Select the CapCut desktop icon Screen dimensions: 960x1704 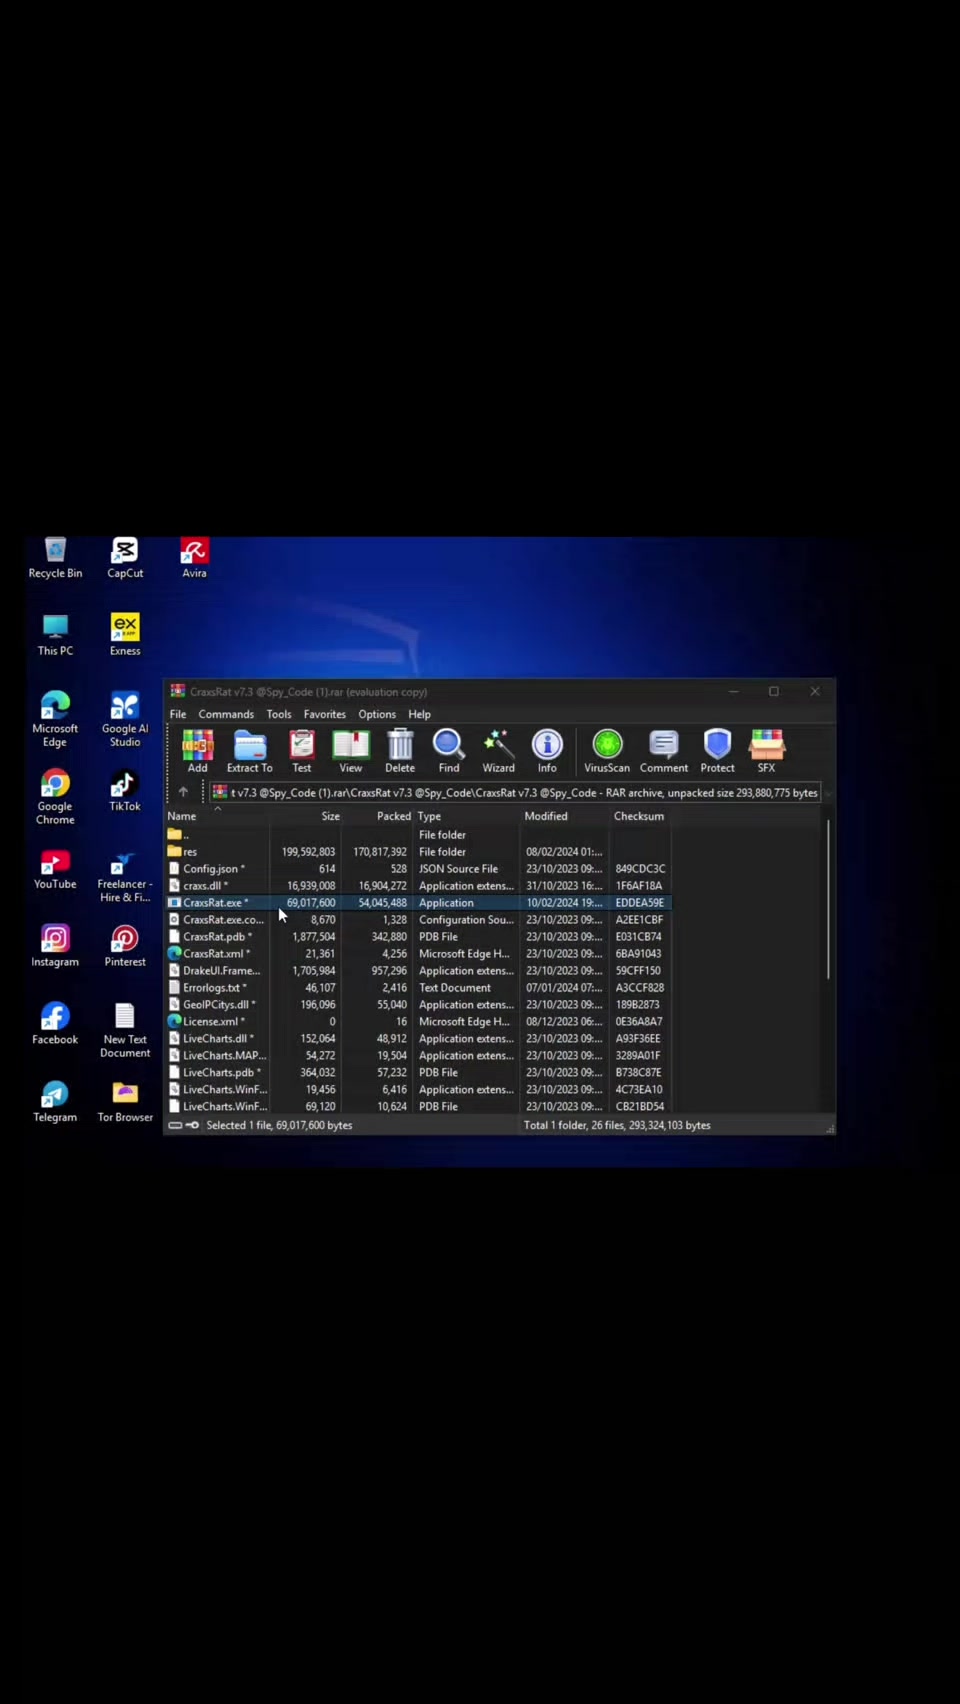[125, 558]
